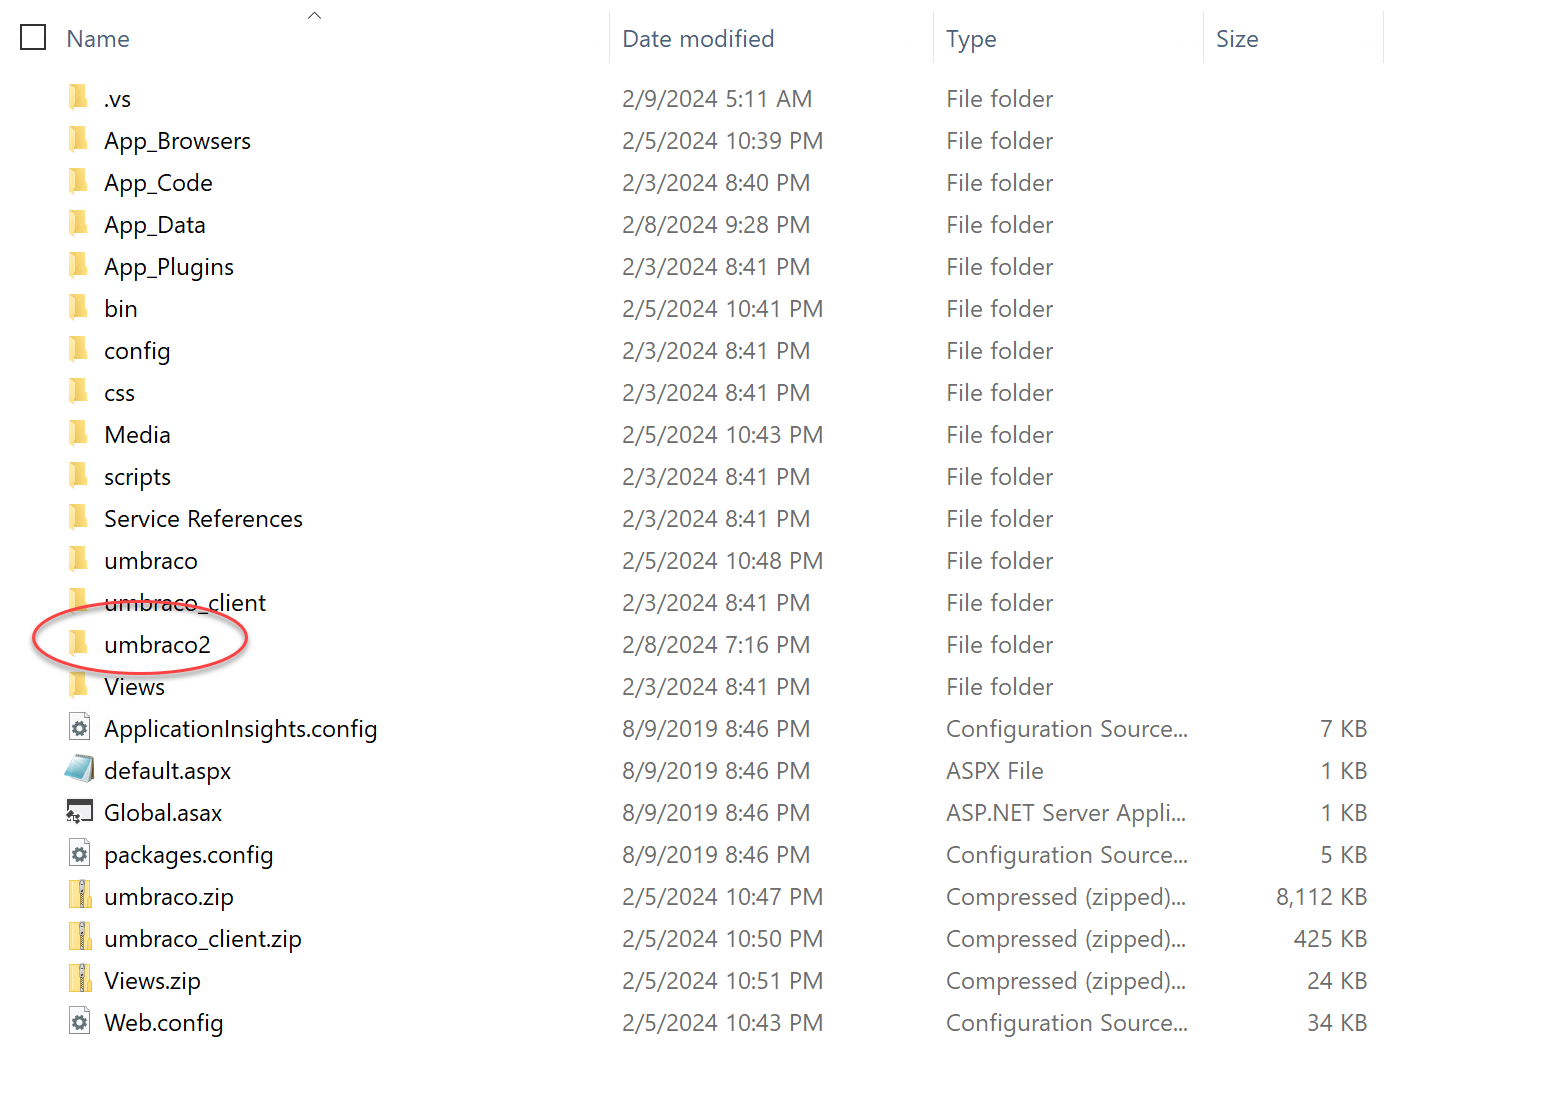This screenshot has width=1548, height=1097.
Task: Click the ApplicationInsights.config file icon
Action: pyautogui.click(x=79, y=727)
